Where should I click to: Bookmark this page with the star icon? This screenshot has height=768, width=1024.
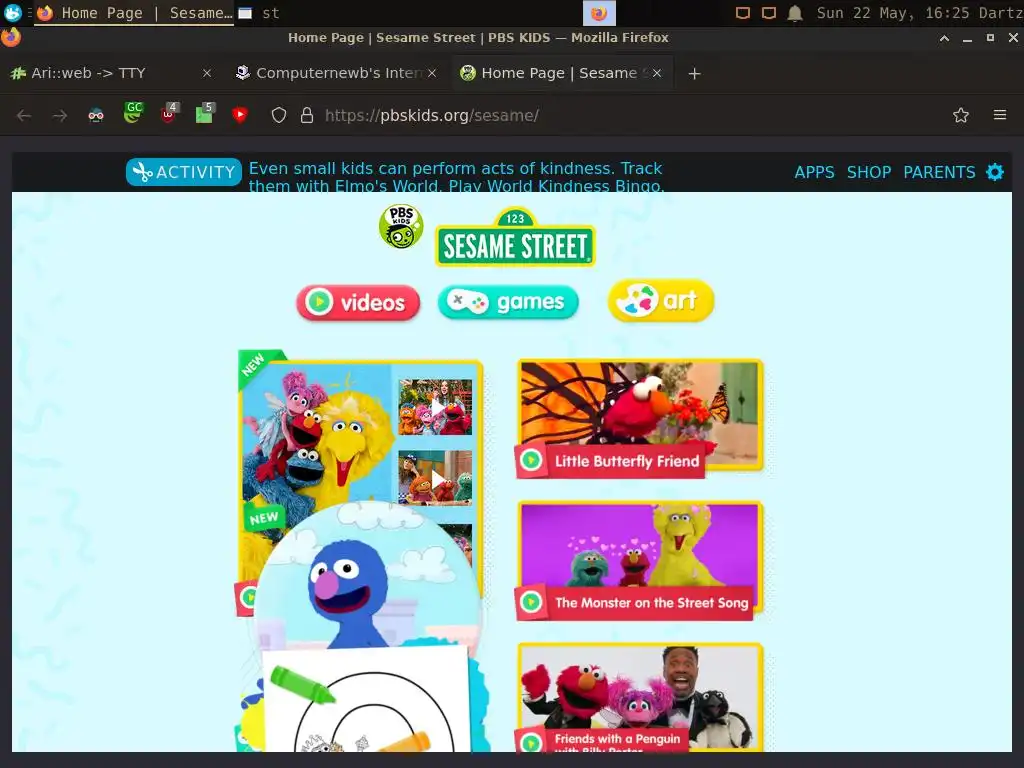pyautogui.click(x=961, y=116)
